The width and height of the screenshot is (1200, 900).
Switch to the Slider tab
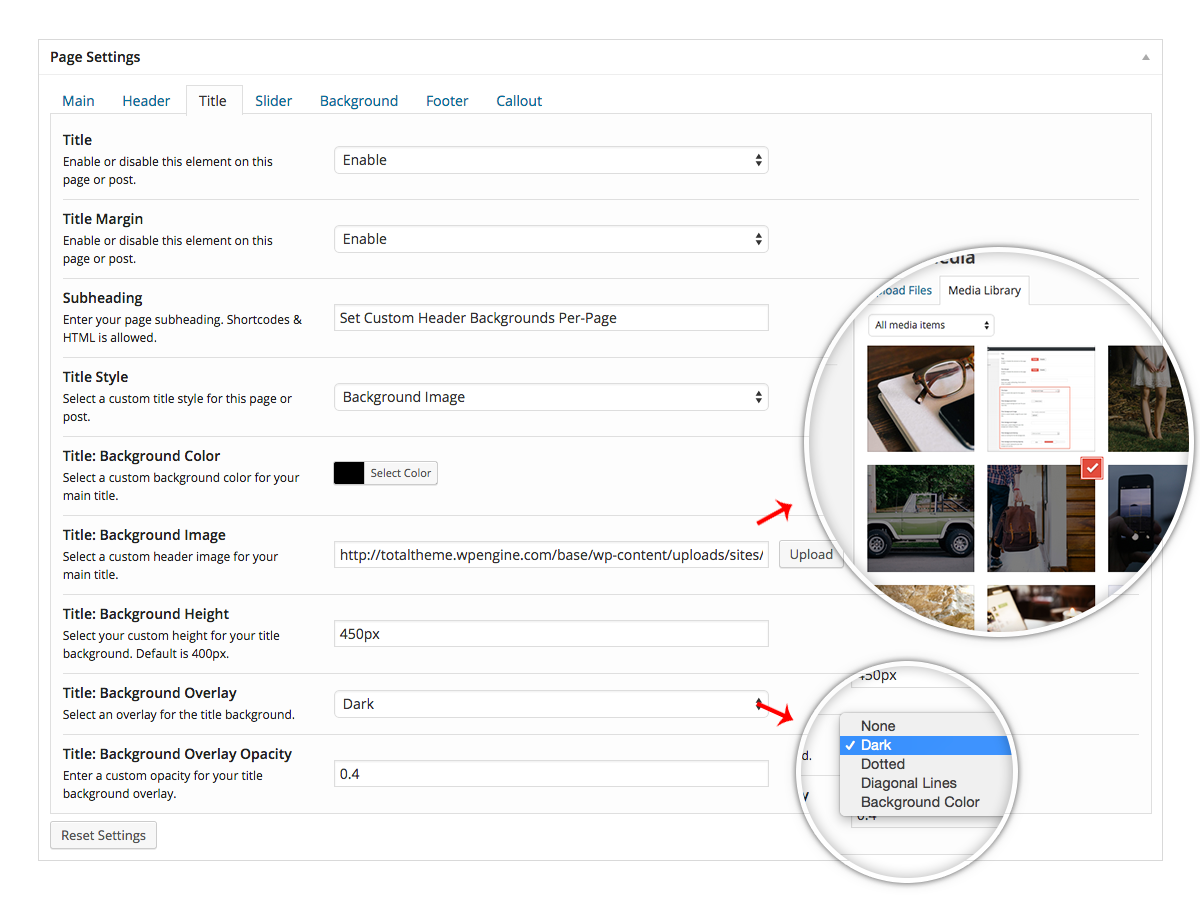pos(273,101)
